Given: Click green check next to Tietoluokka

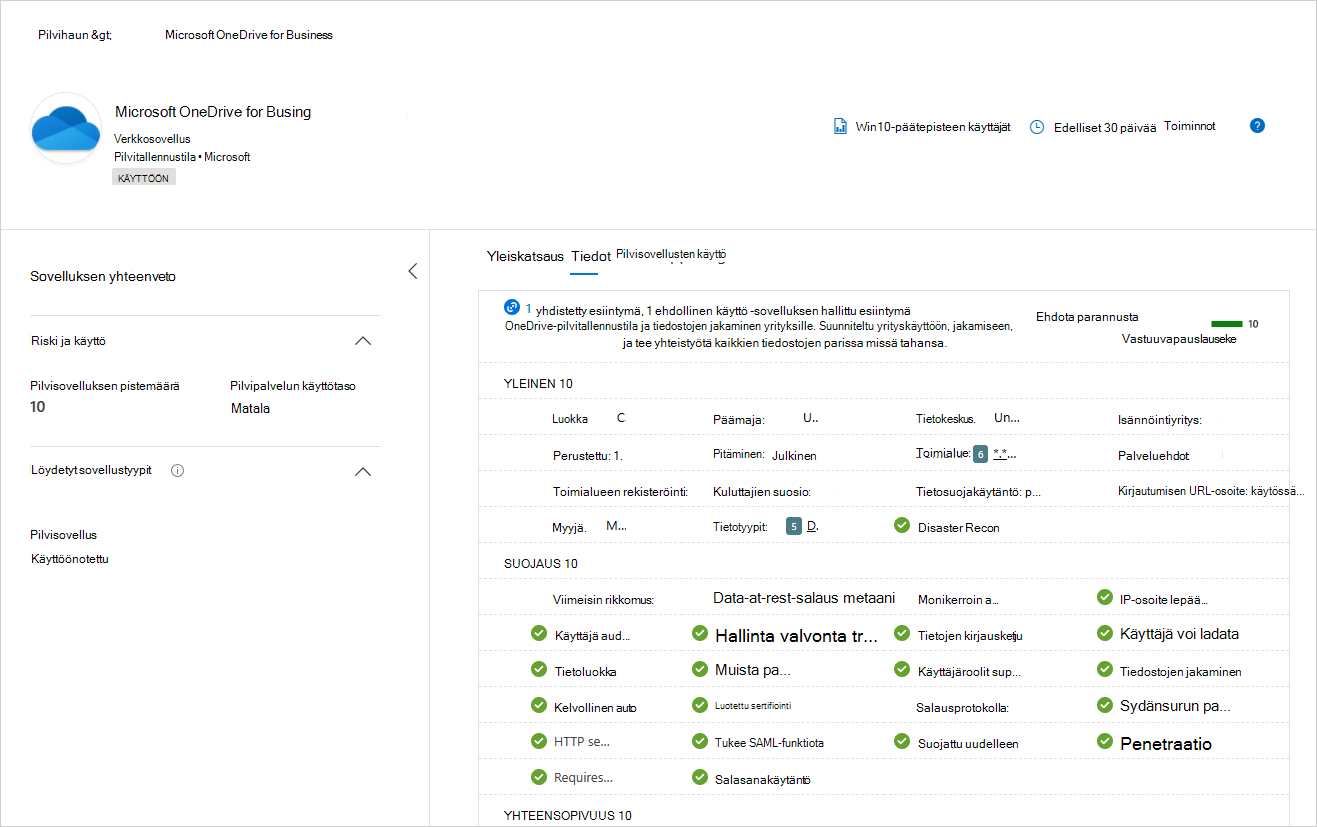Looking at the screenshot, I should [539, 669].
